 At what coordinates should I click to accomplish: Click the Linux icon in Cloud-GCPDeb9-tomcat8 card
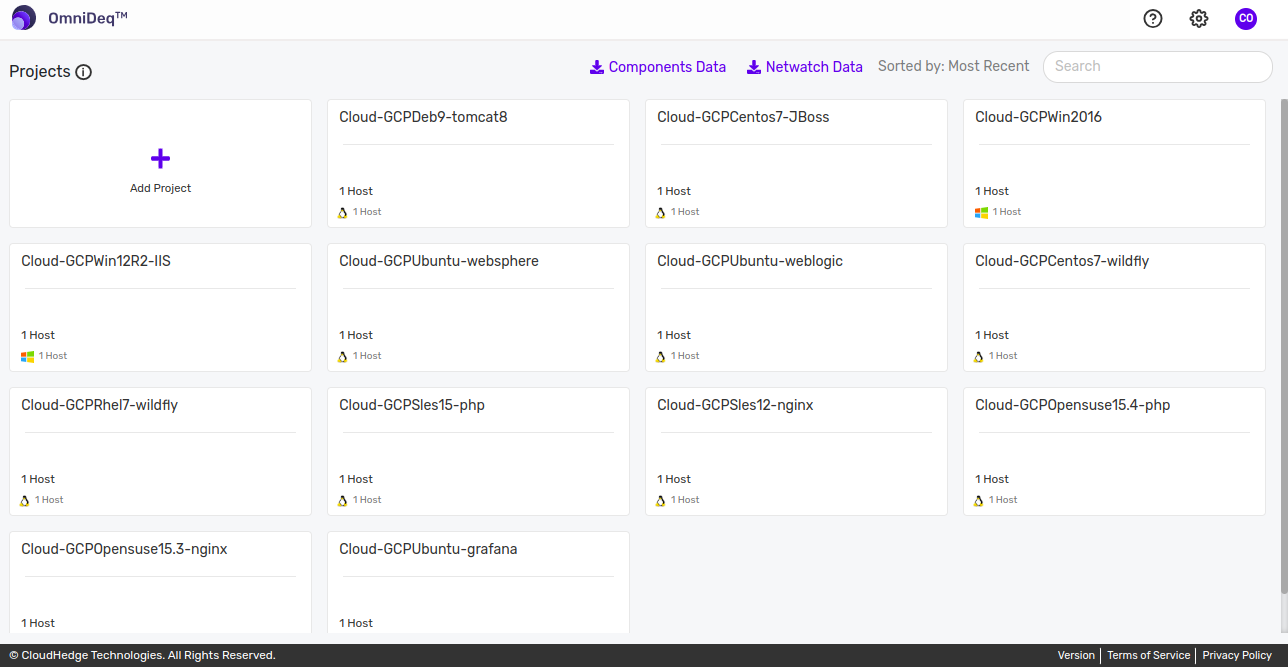[x=343, y=212]
